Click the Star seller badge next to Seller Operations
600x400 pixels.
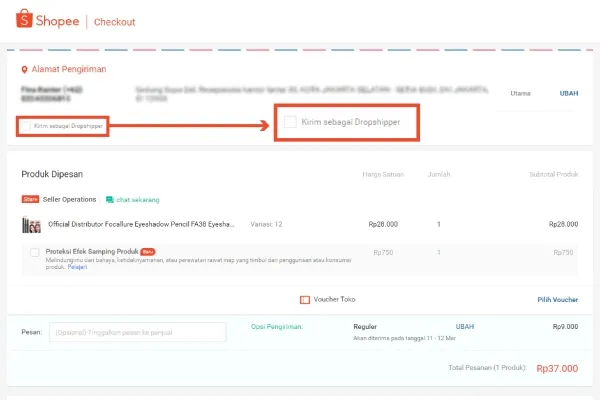[30, 199]
